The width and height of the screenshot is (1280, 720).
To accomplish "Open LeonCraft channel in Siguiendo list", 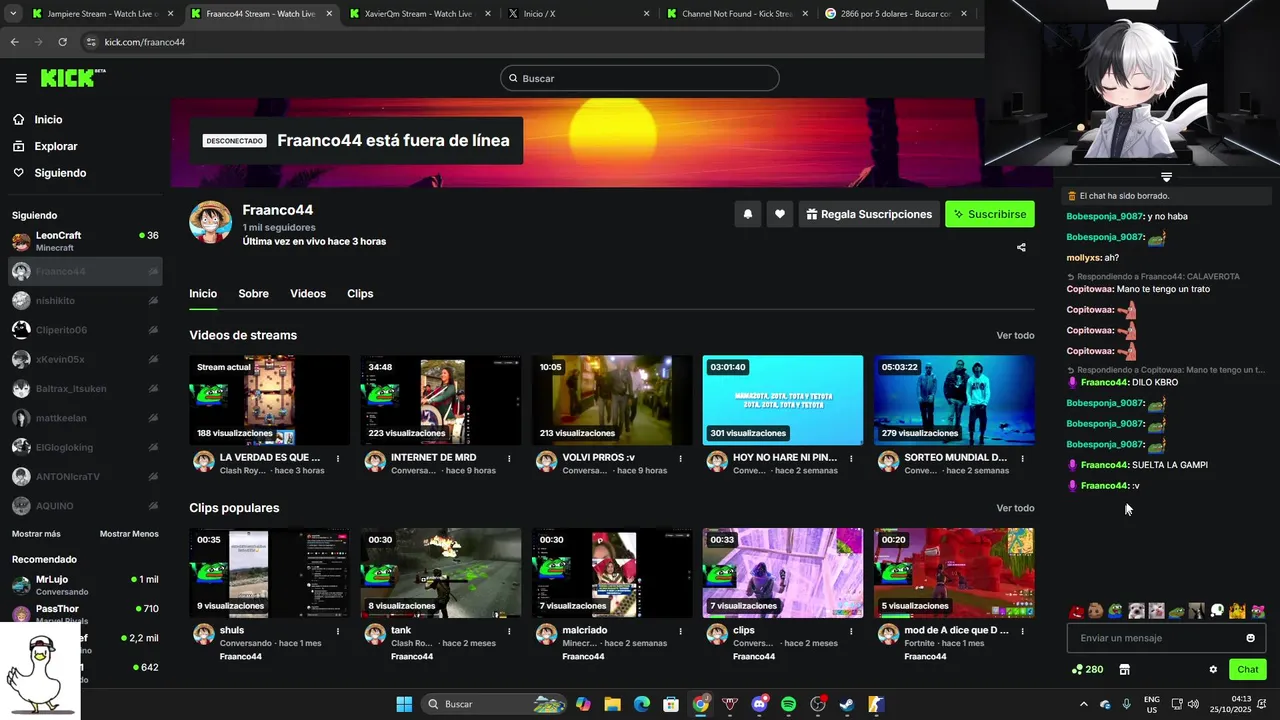I will click(x=85, y=241).
